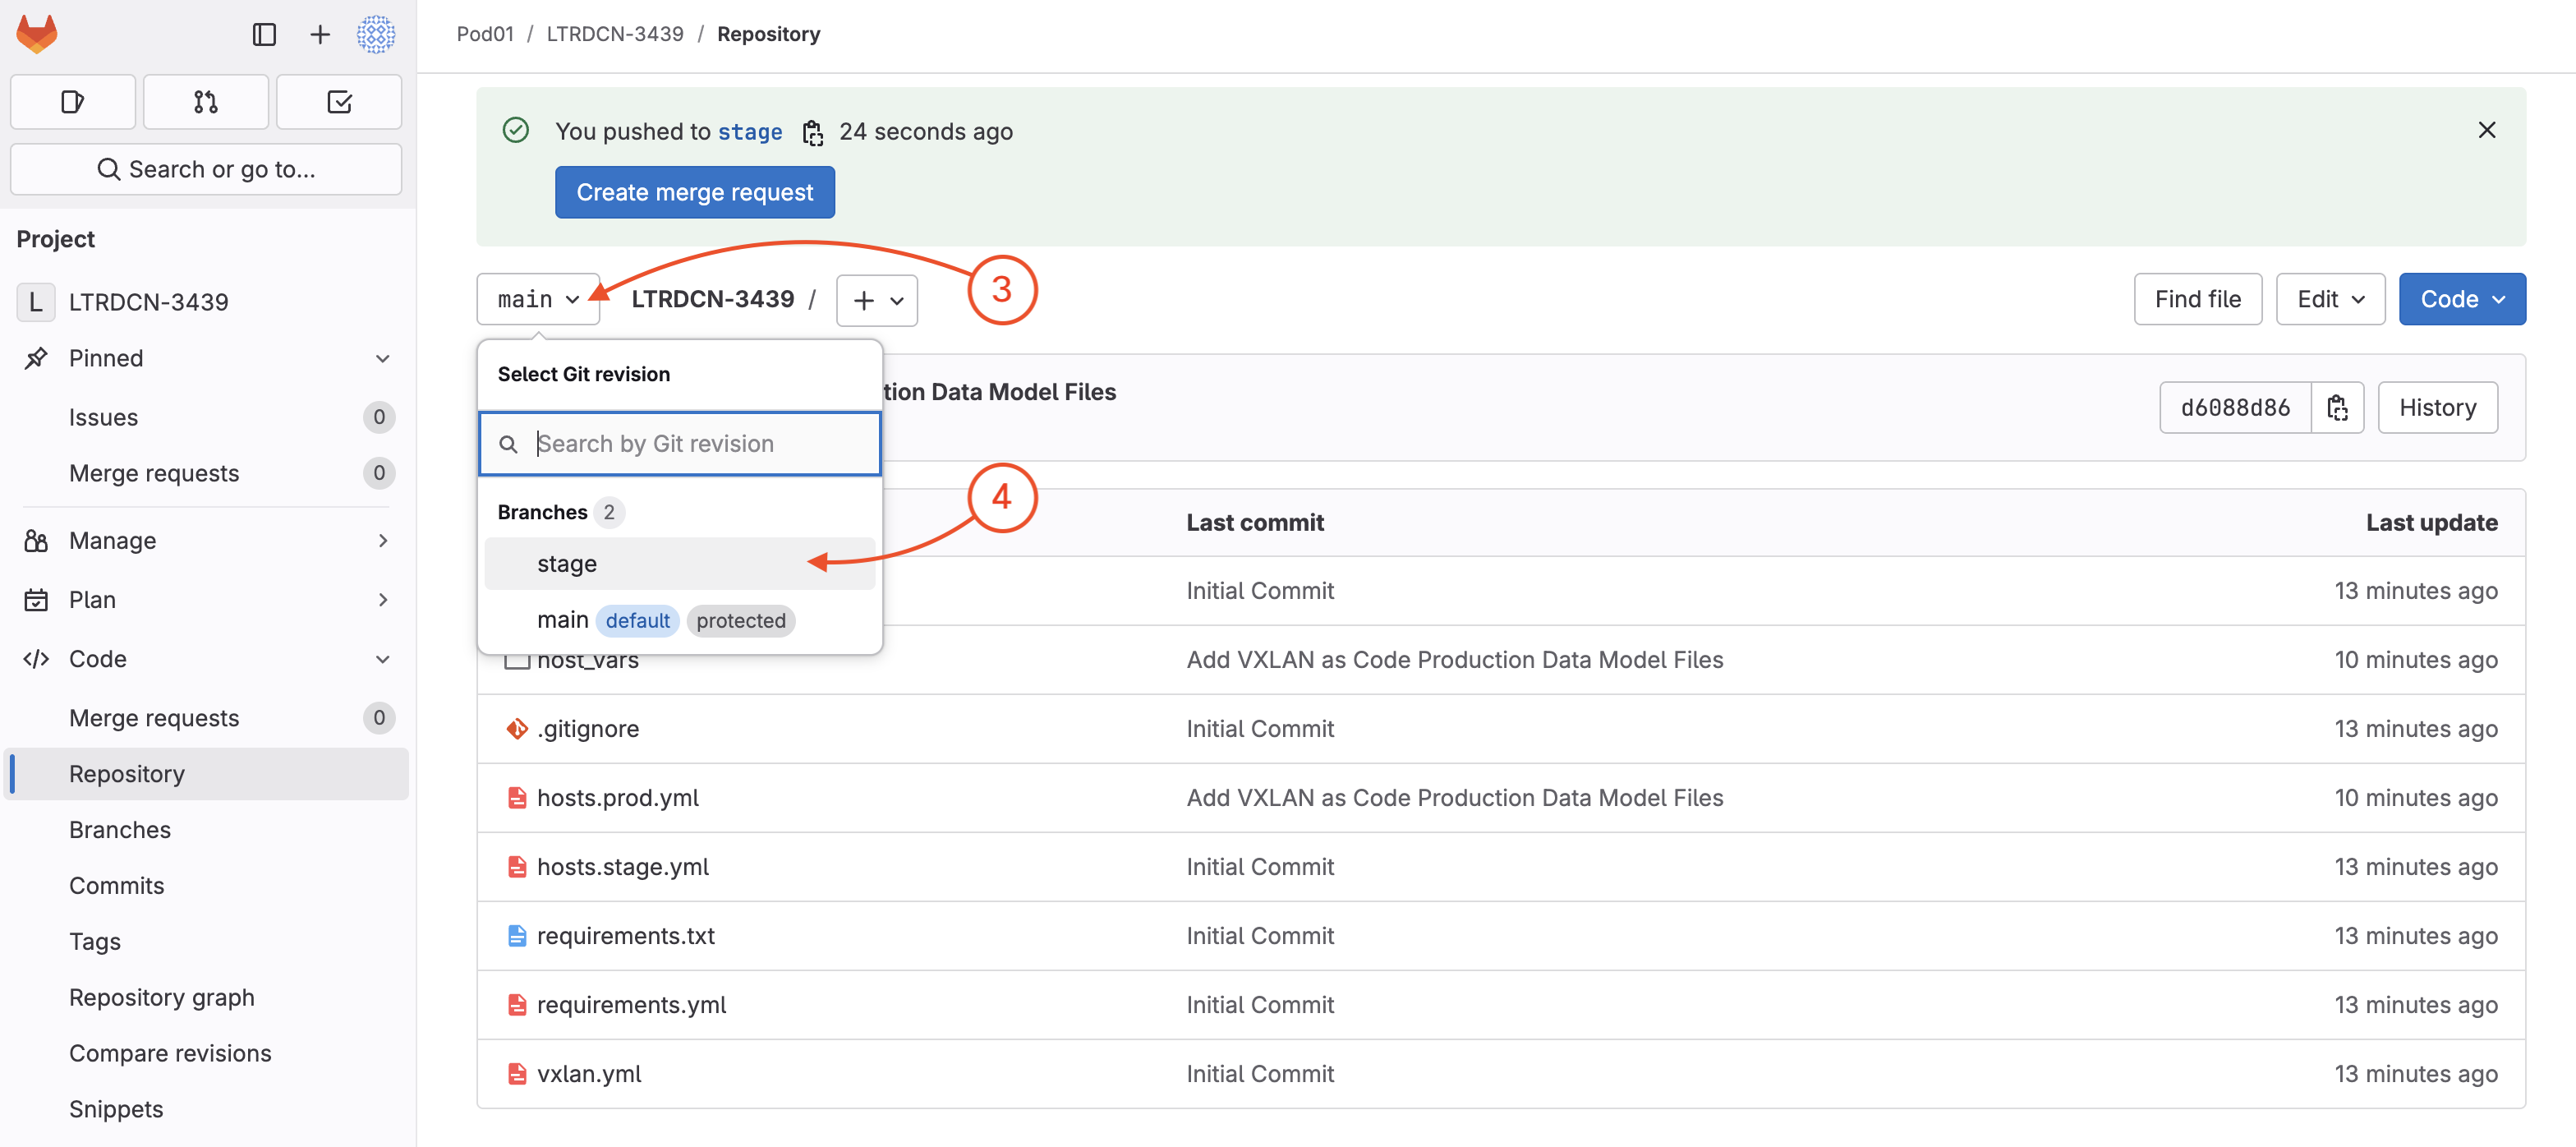
Task: Open the hosts.prod.yml file
Action: point(617,797)
